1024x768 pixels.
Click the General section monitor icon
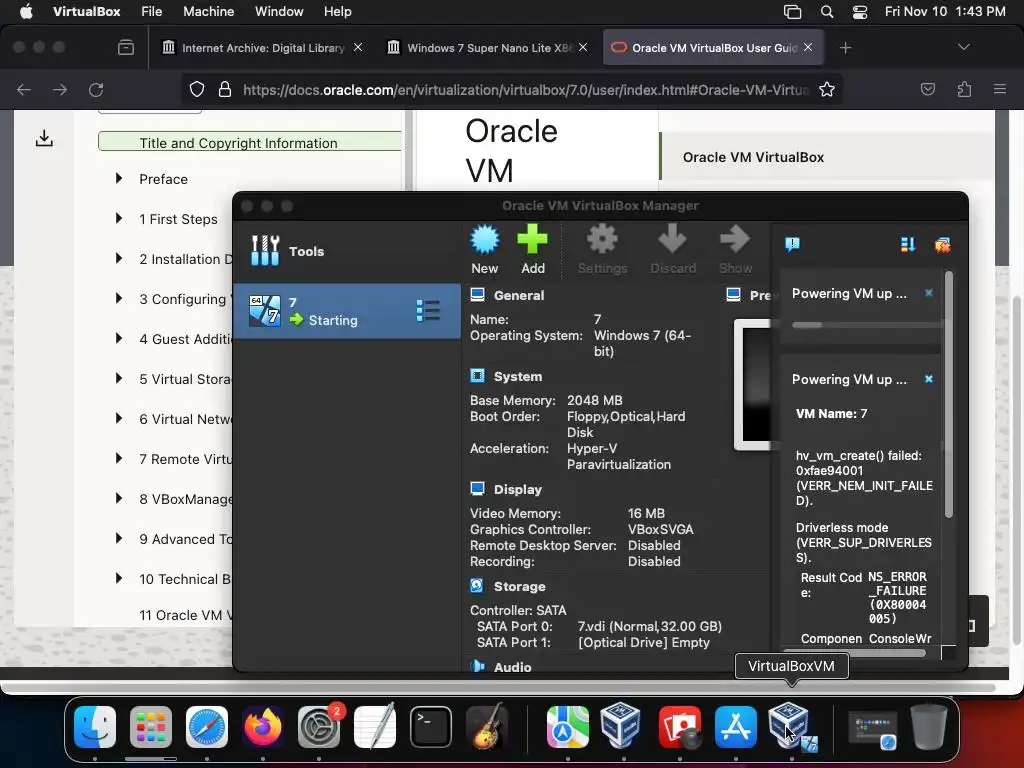pos(477,295)
